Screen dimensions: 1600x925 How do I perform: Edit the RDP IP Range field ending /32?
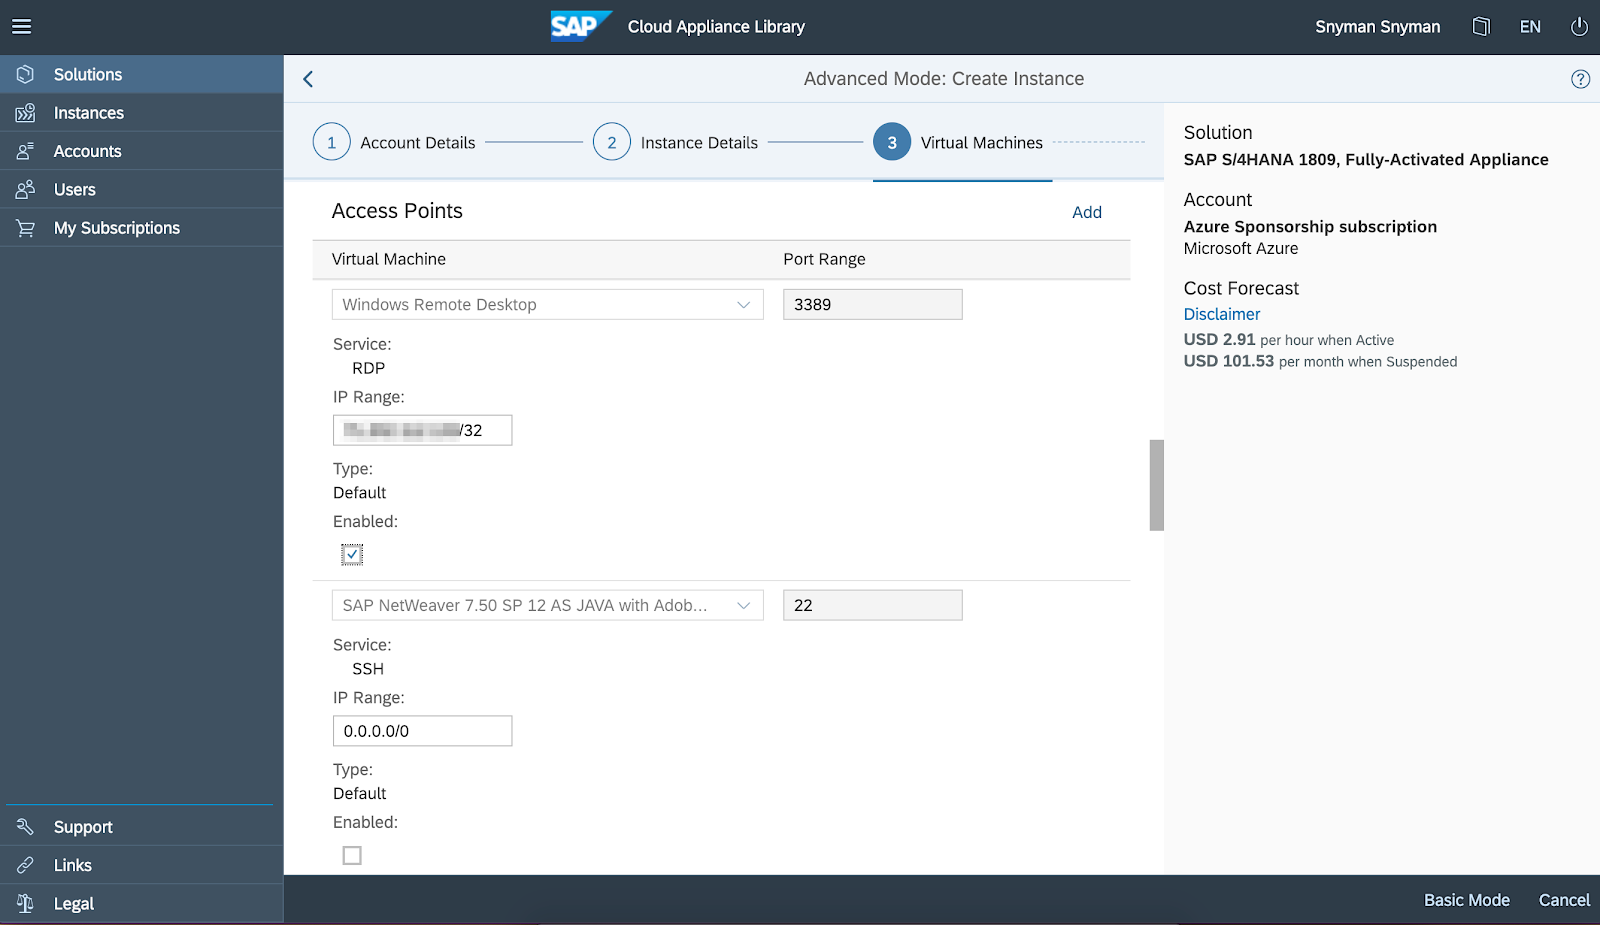(x=422, y=430)
